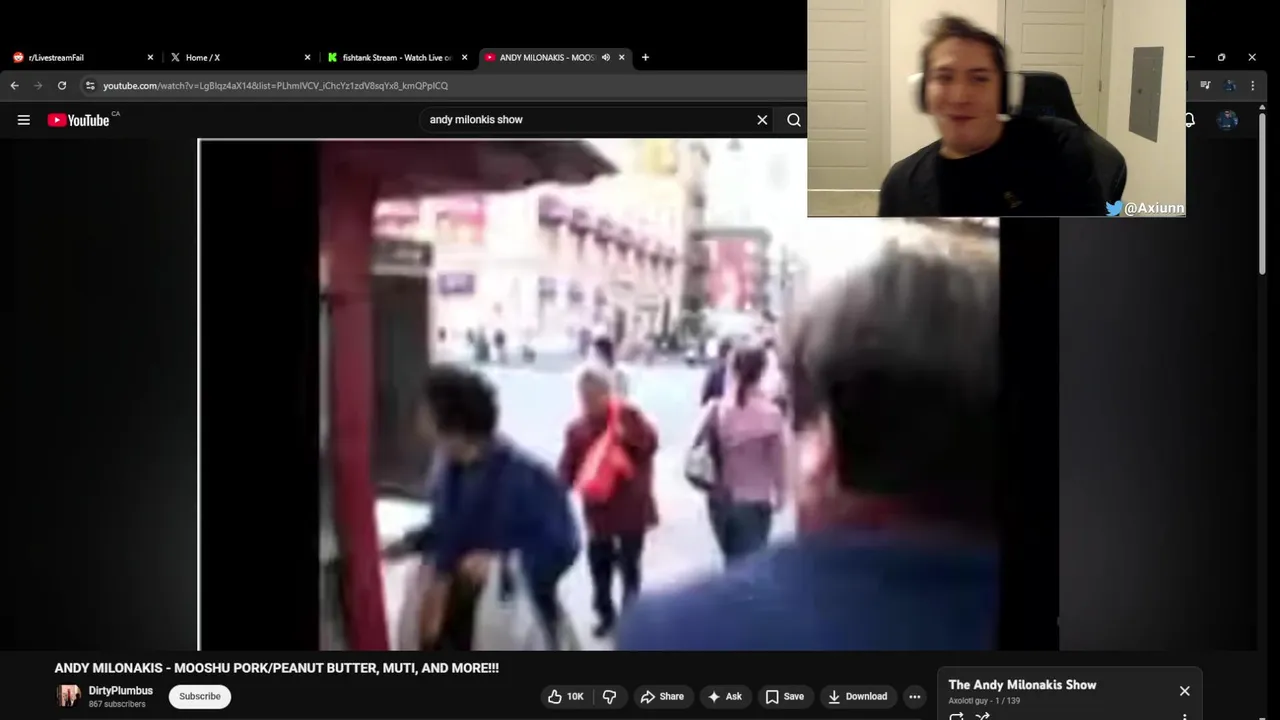1280x720 pixels.
Task: Save video to a playlist
Action: tap(784, 697)
